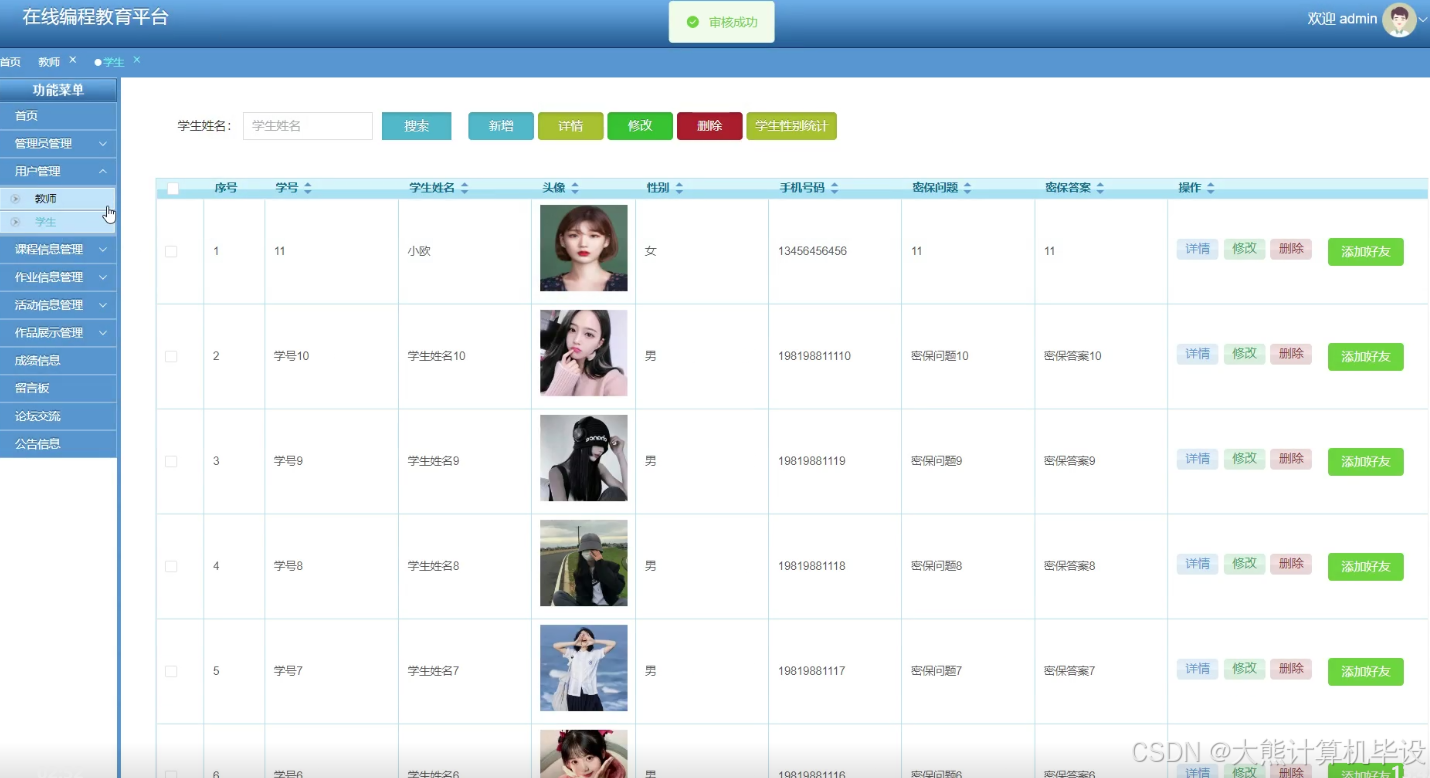Viewport: 1430px width, 778px height.
Task: Expand the 管理员管理 menu
Action: point(58,144)
